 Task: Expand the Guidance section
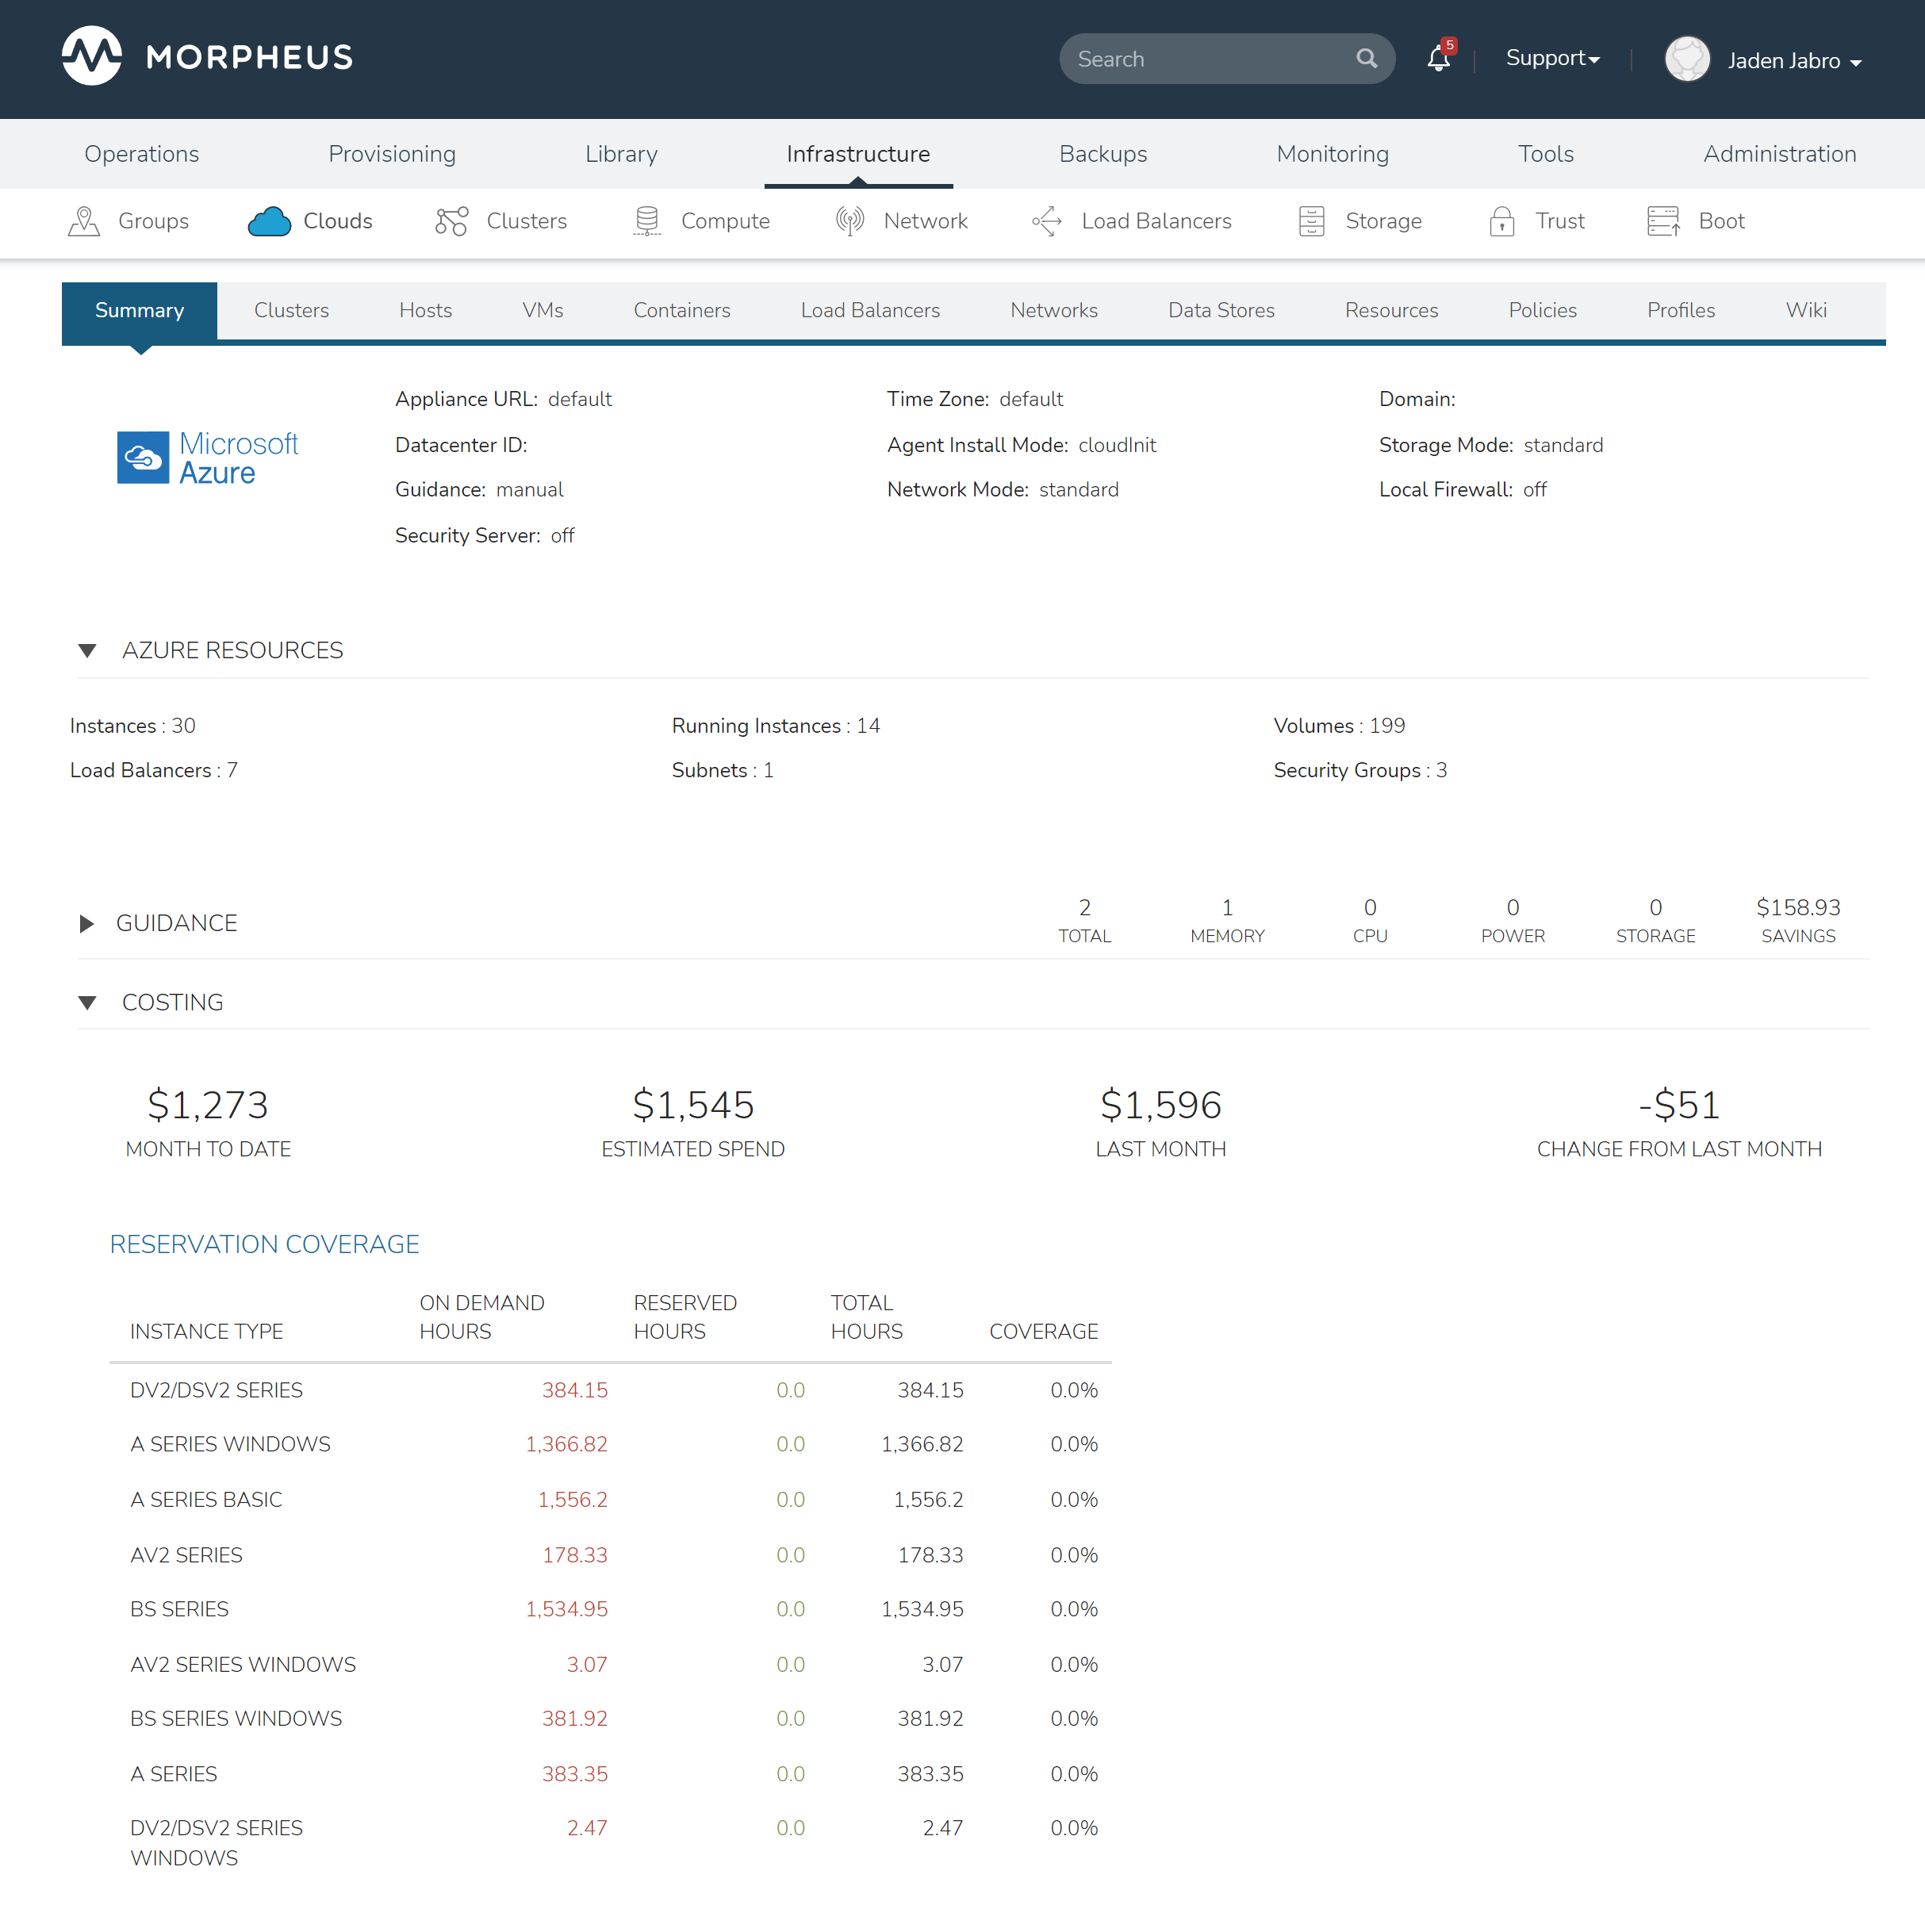click(87, 923)
